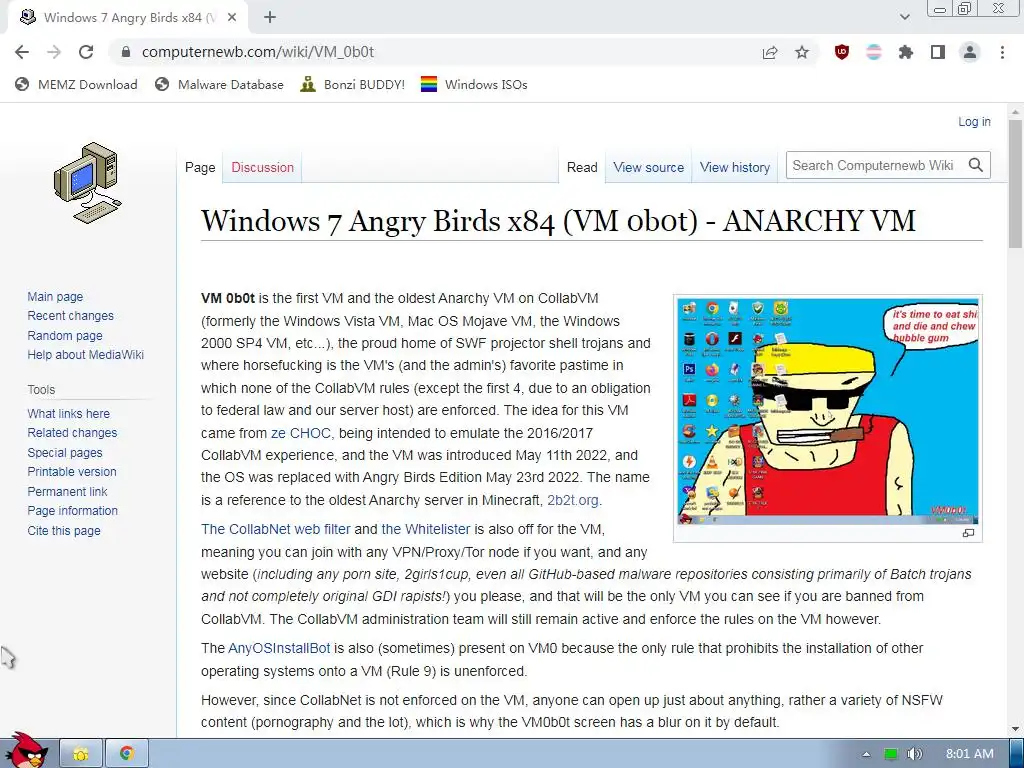Open the Bonzi BUDDY! bookmark

tap(353, 84)
